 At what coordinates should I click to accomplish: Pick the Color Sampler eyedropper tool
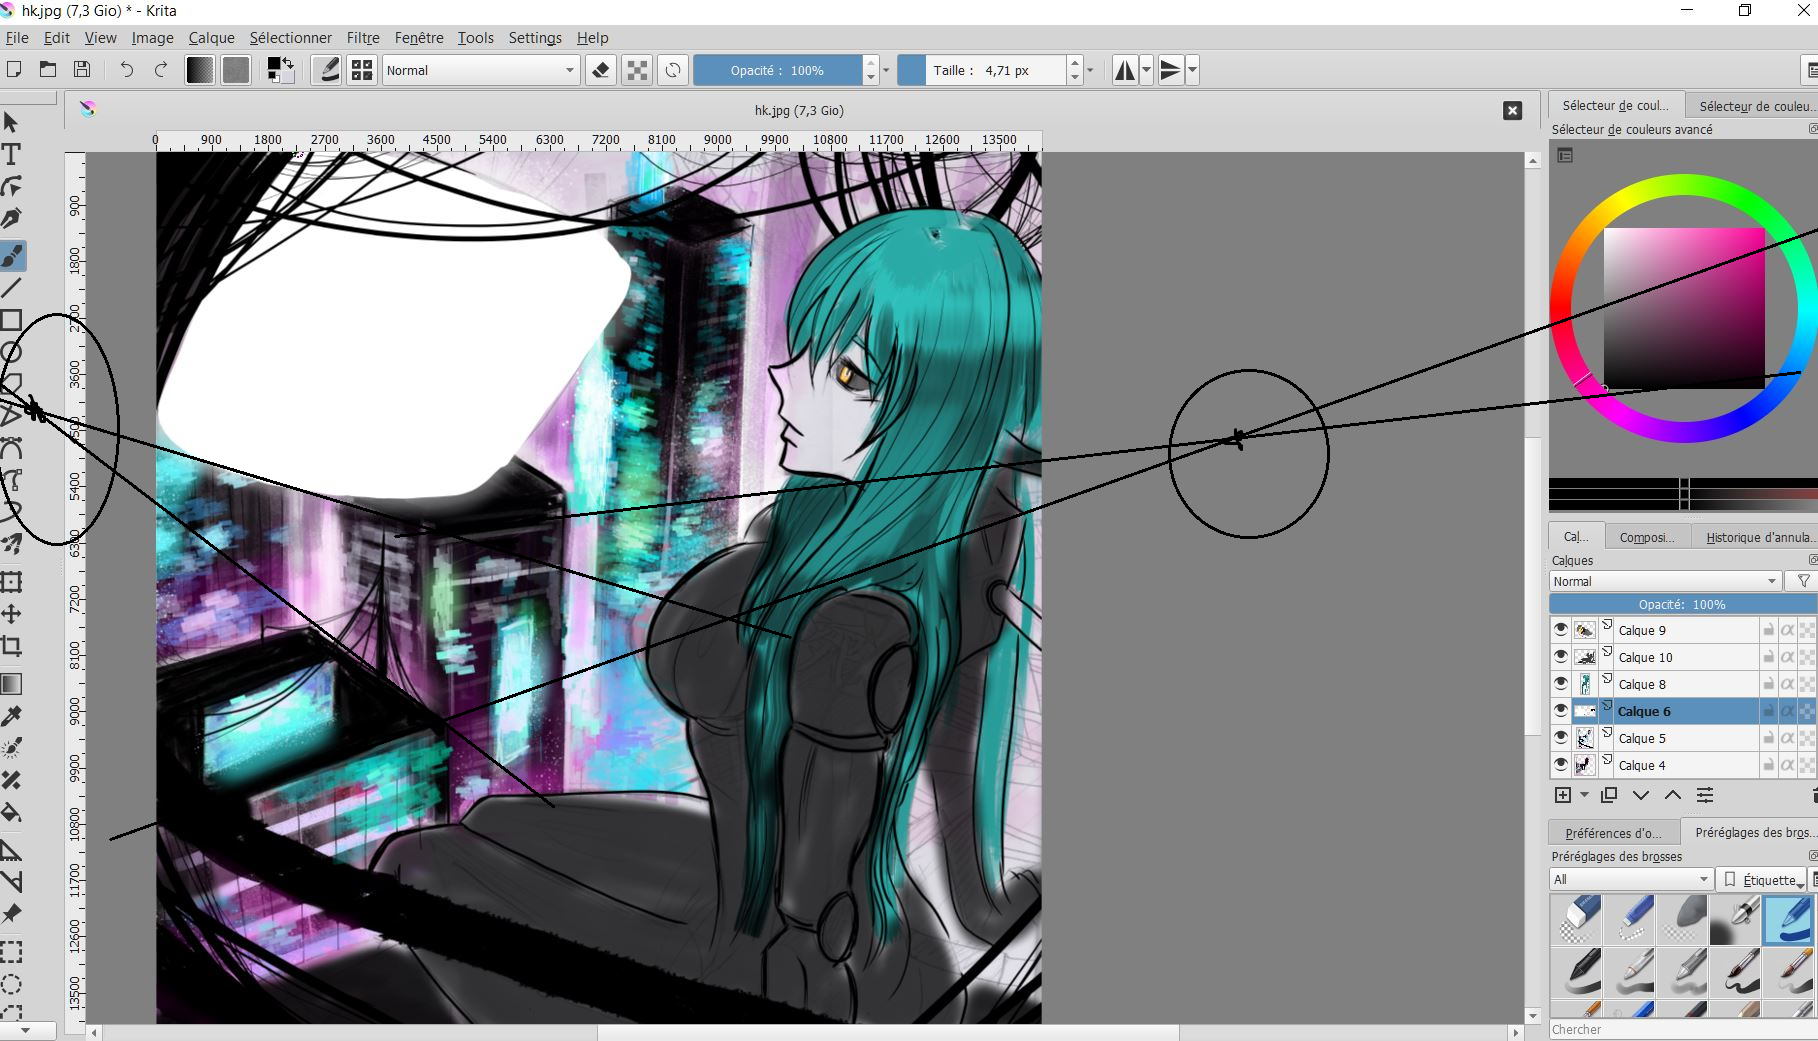tap(12, 716)
